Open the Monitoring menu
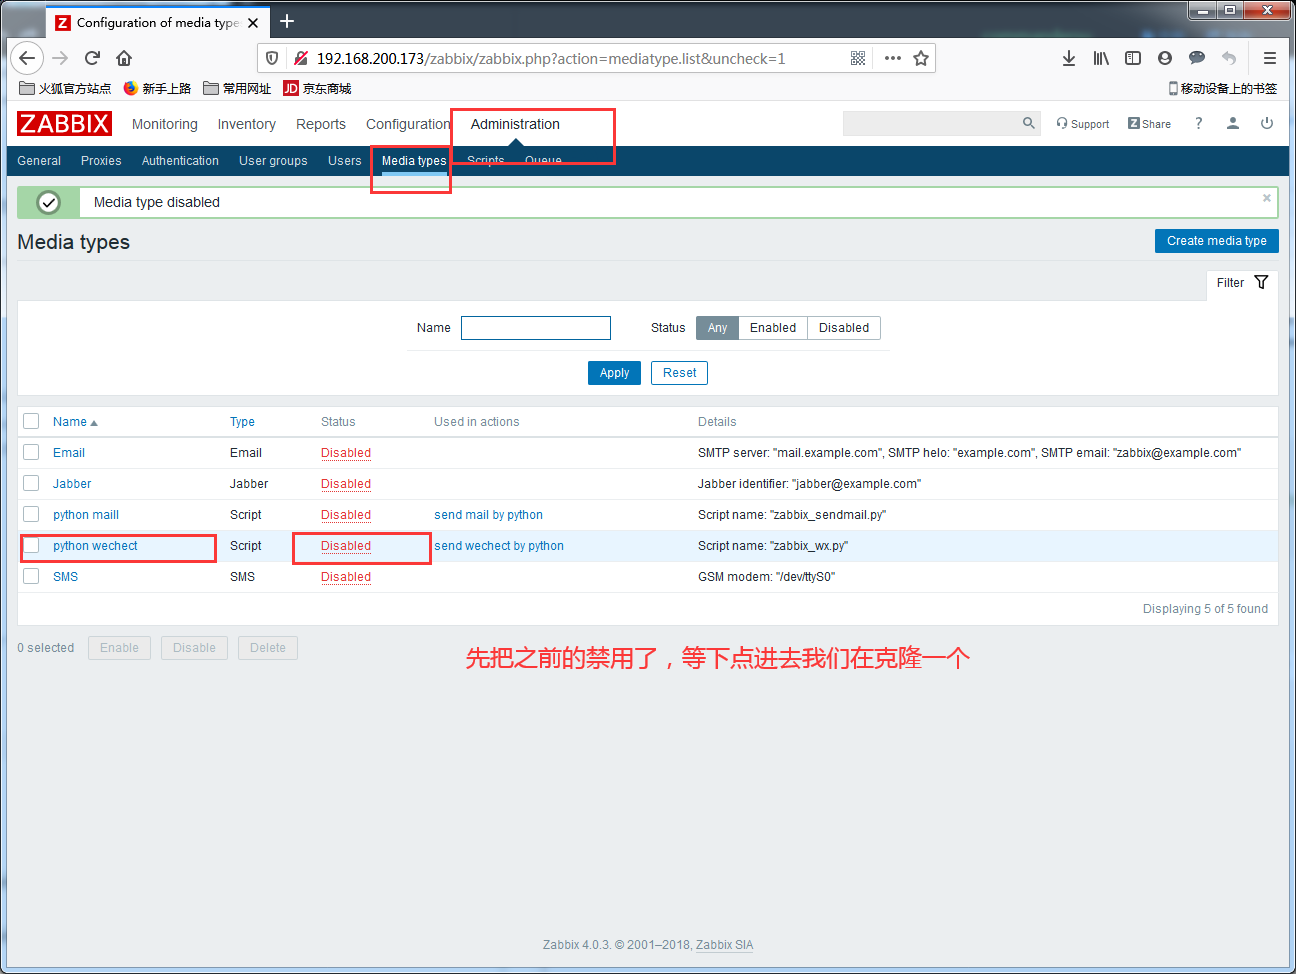The image size is (1296, 974). pyautogui.click(x=165, y=124)
